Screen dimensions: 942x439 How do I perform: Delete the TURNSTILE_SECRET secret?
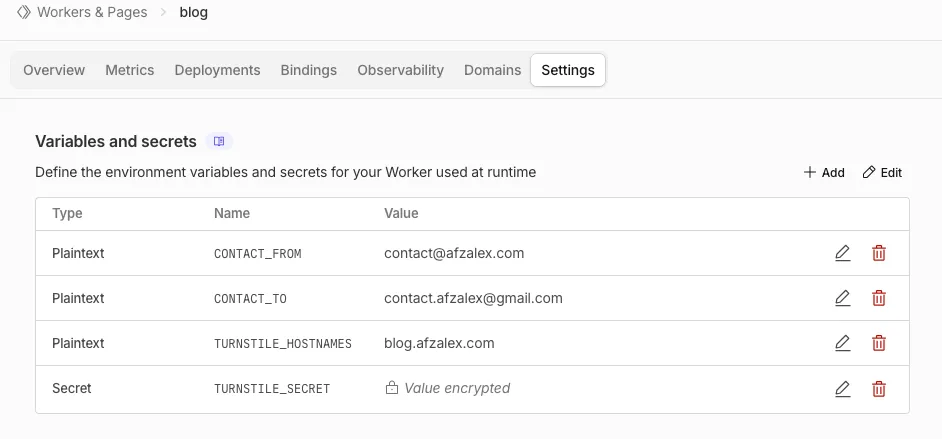[x=879, y=389]
